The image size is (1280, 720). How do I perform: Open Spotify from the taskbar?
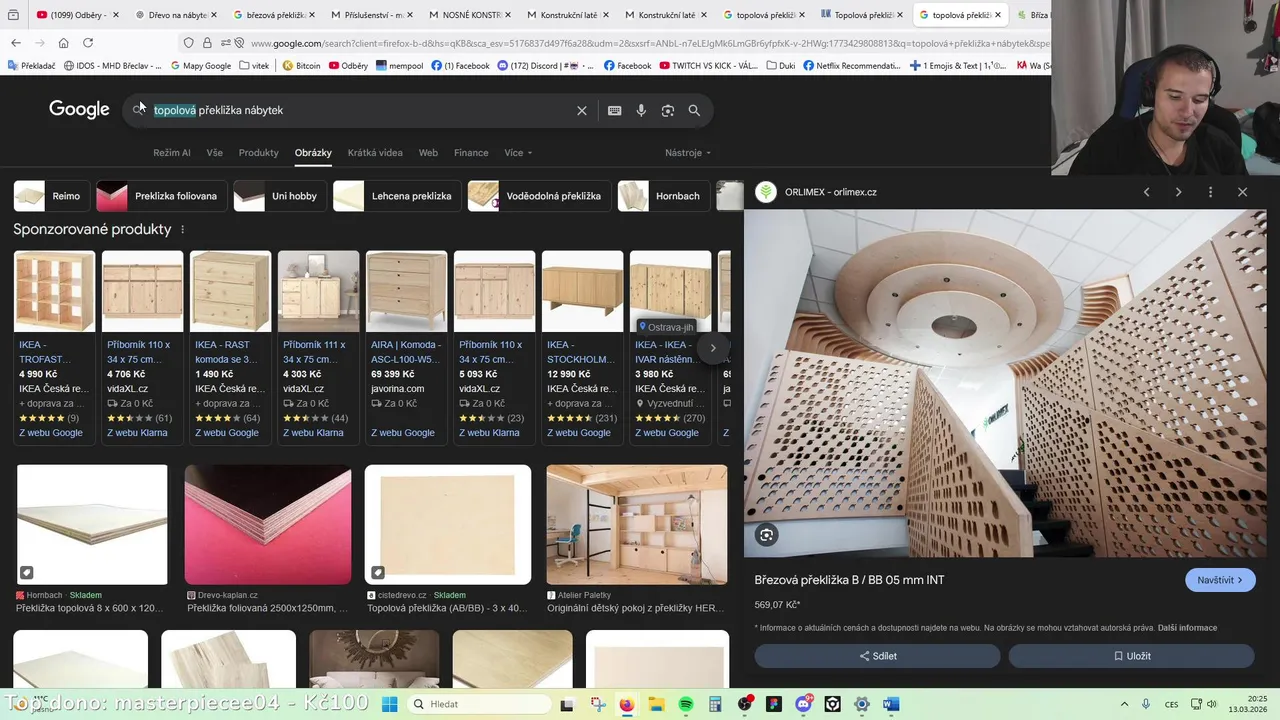coord(686,704)
